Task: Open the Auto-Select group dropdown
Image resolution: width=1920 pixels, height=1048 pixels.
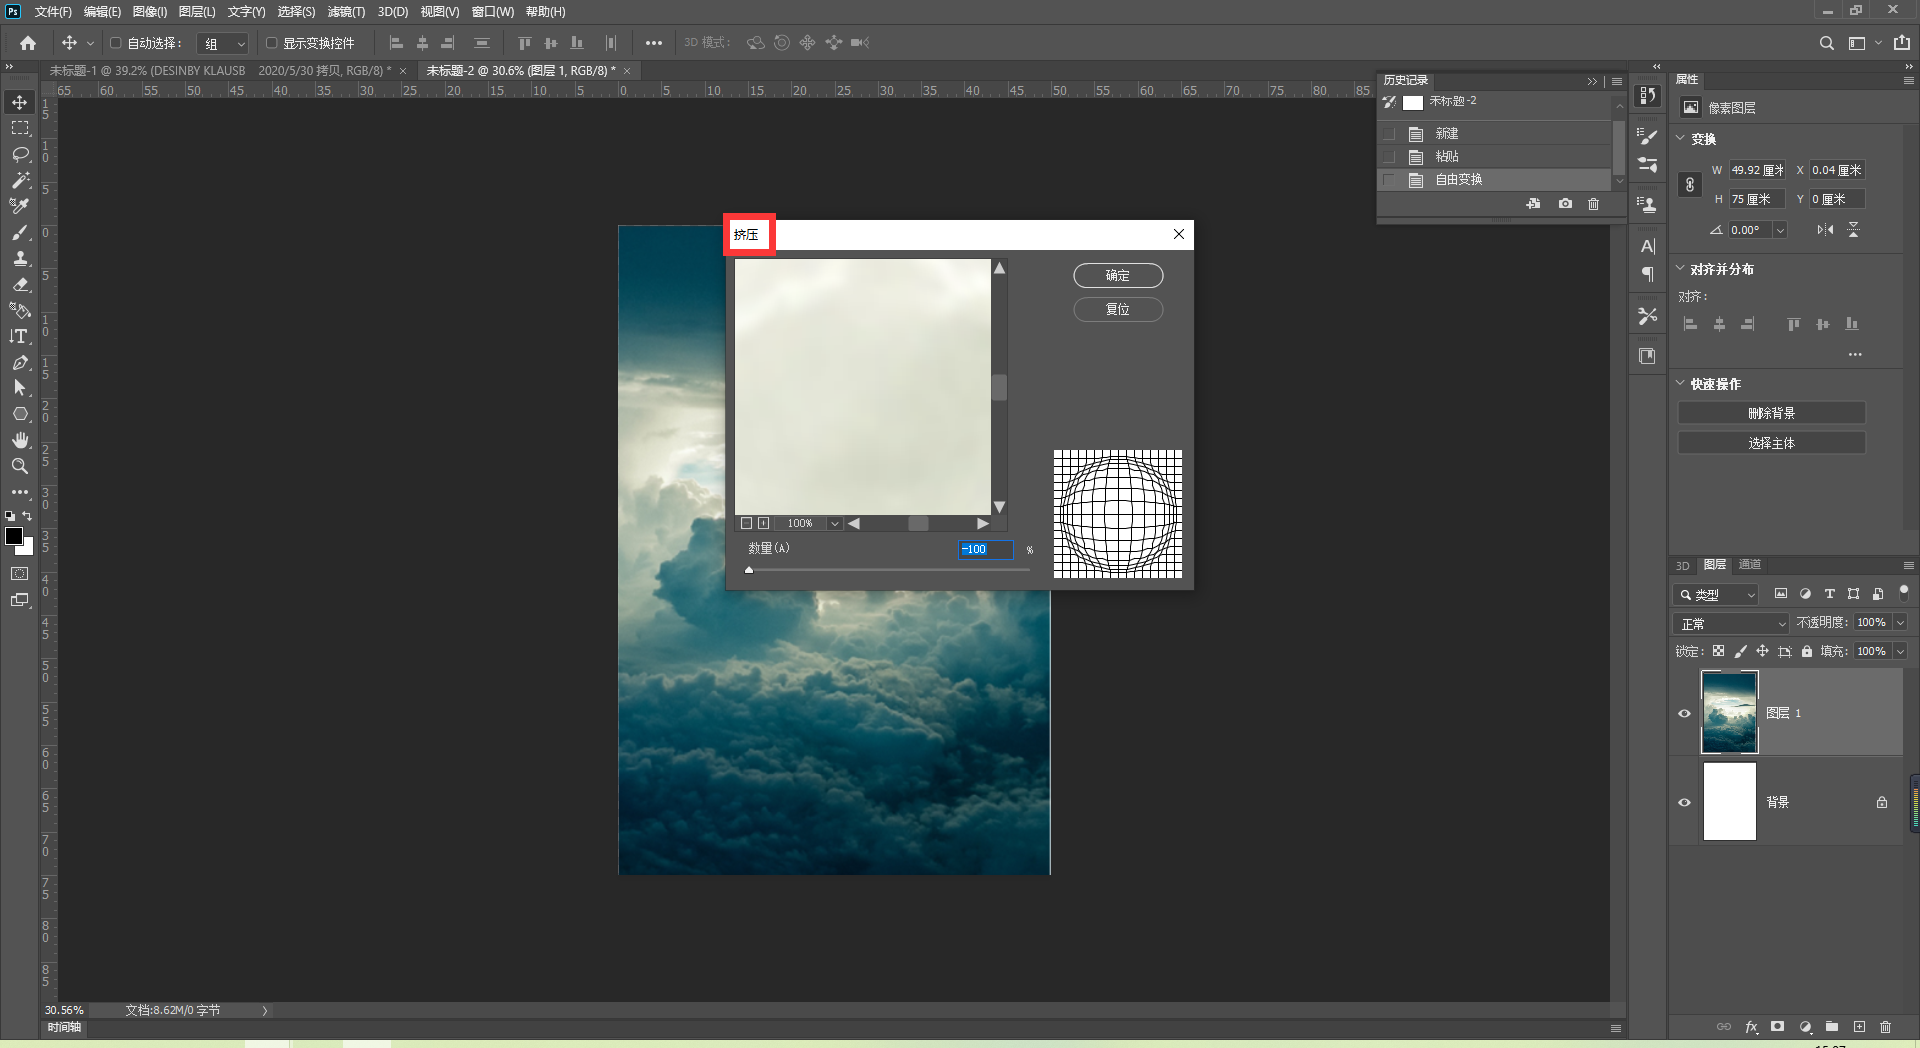Action: [x=222, y=44]
